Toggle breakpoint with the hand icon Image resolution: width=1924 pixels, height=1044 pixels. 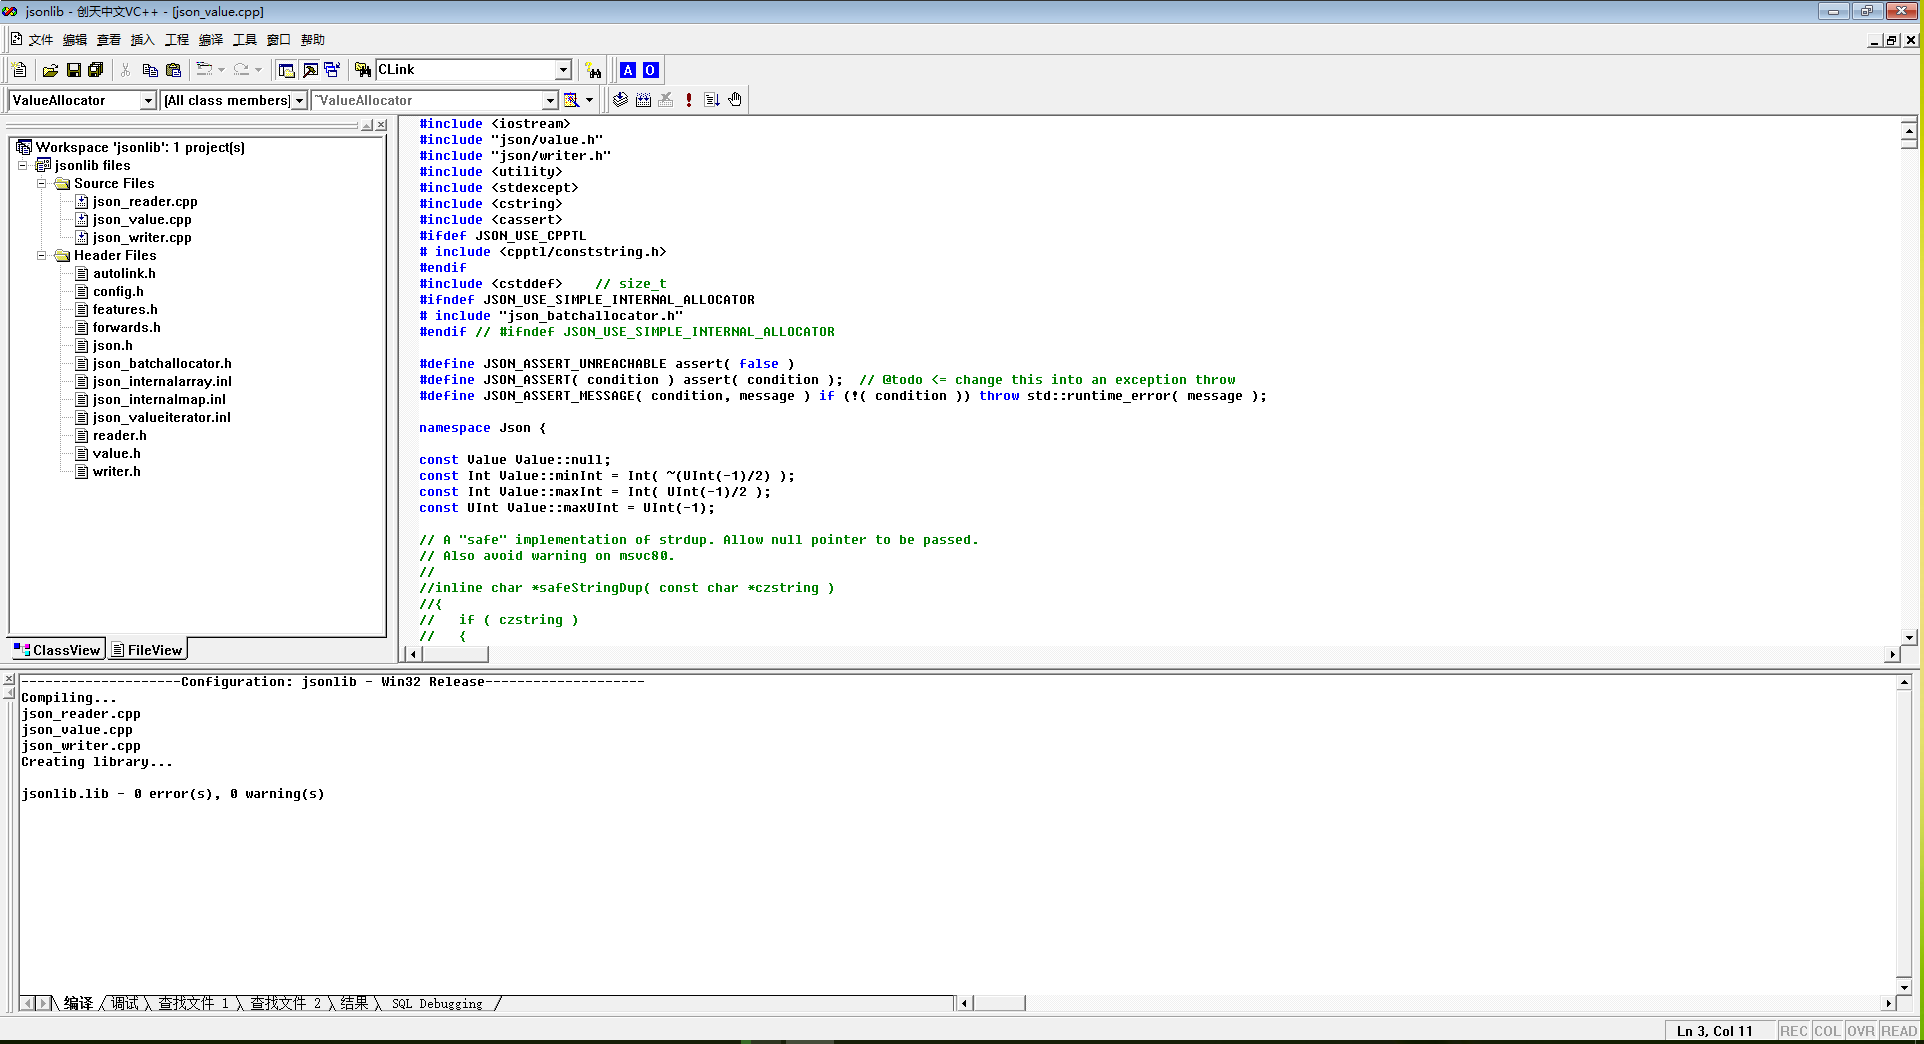[x=735, y=100]
